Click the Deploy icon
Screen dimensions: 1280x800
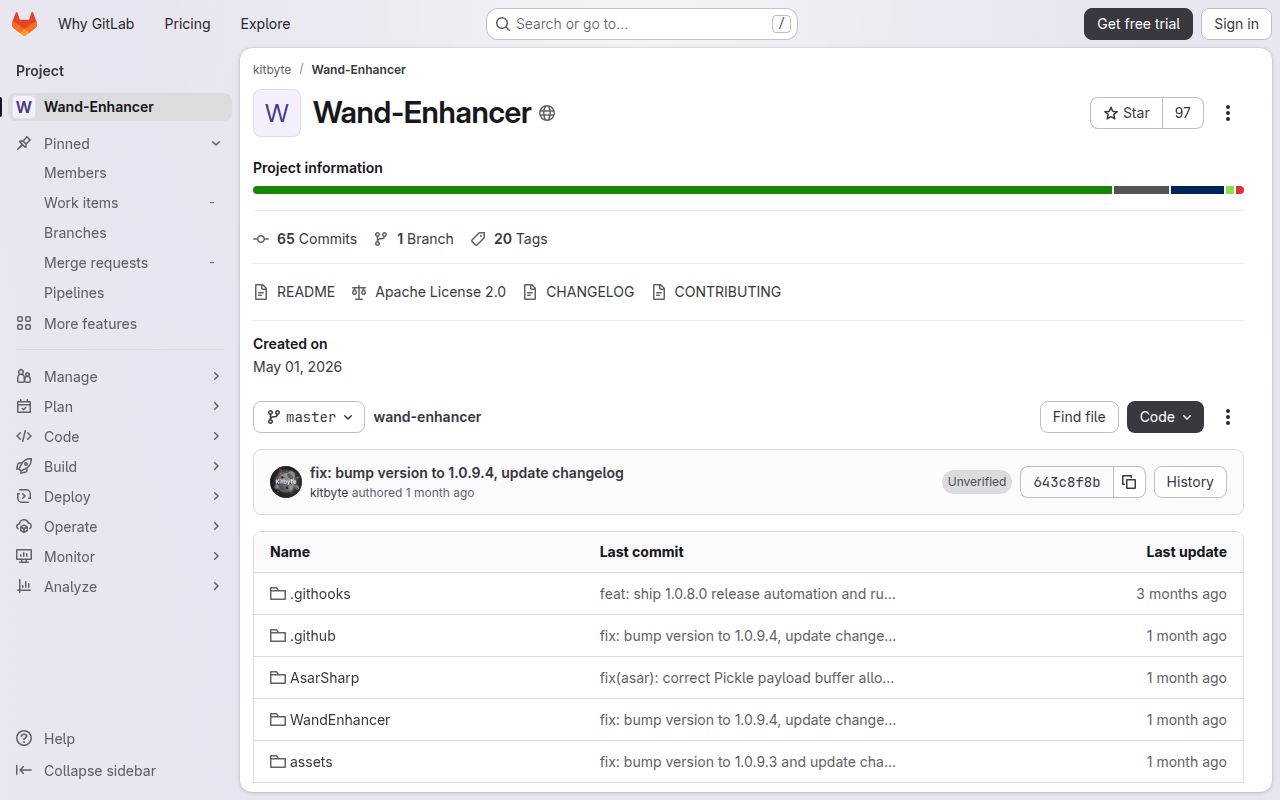pos(24,497)
